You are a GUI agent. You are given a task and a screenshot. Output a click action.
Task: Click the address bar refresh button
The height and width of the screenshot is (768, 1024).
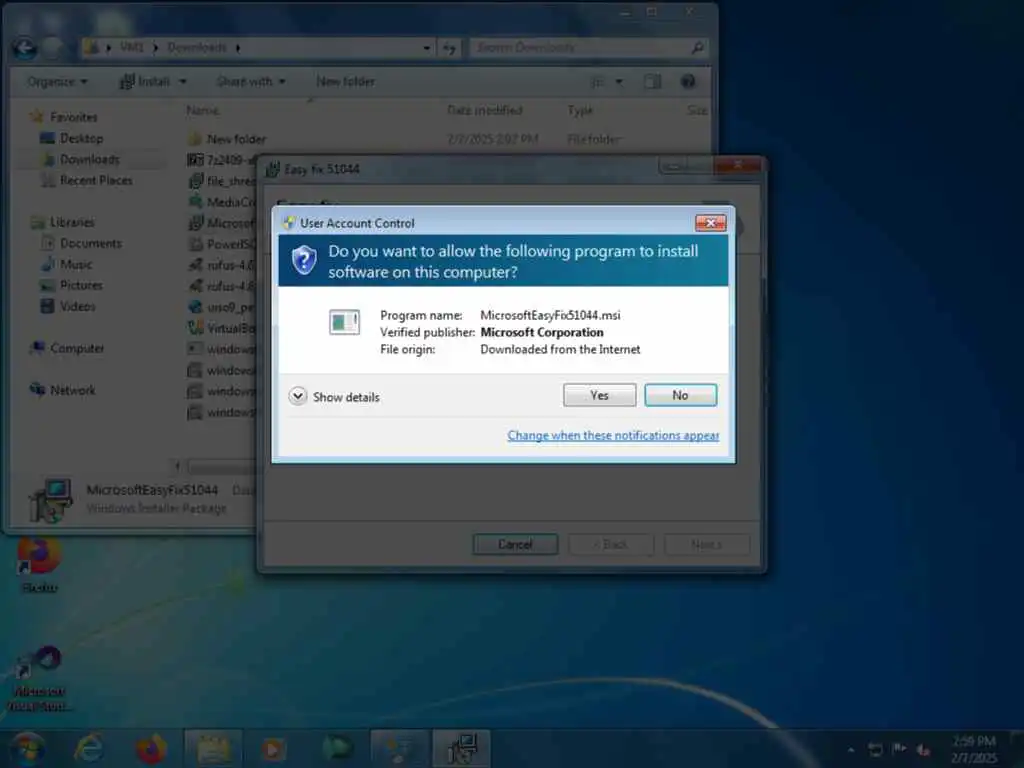(x=449, y=48)
